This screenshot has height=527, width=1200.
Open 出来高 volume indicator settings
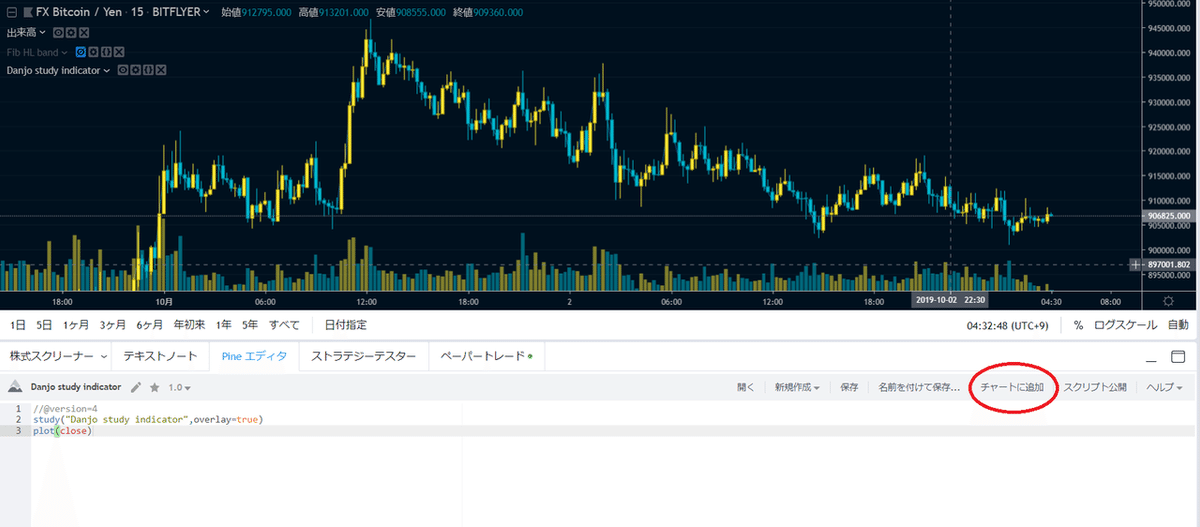click(x=72, y=33)
